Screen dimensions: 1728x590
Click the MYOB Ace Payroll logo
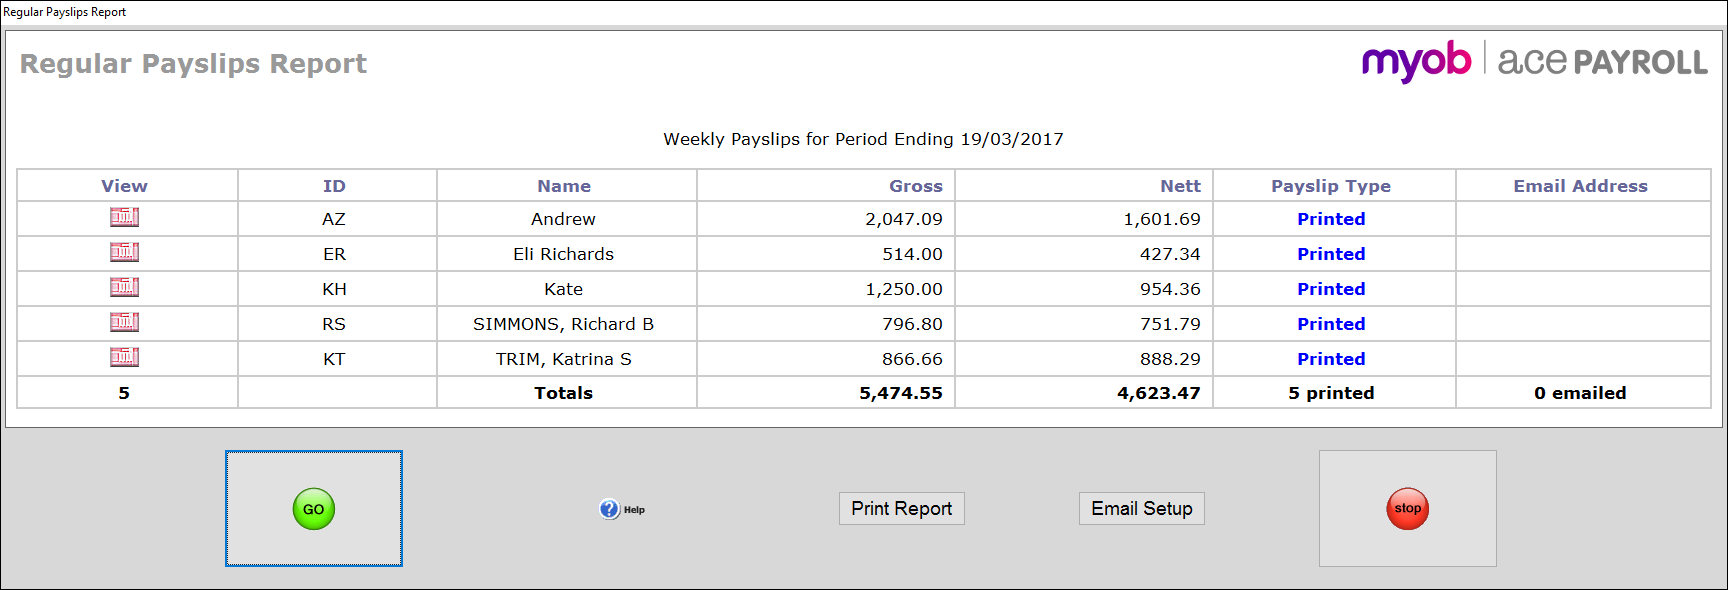[x=1534, y=62]
